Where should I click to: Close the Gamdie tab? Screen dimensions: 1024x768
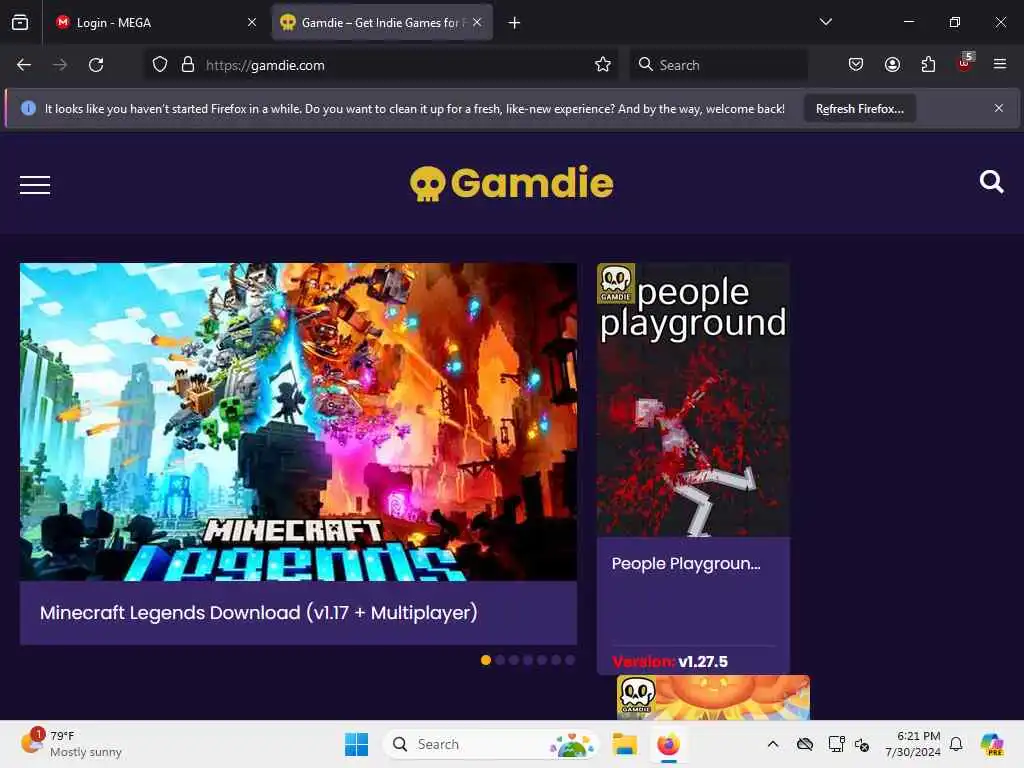[477, 22]
